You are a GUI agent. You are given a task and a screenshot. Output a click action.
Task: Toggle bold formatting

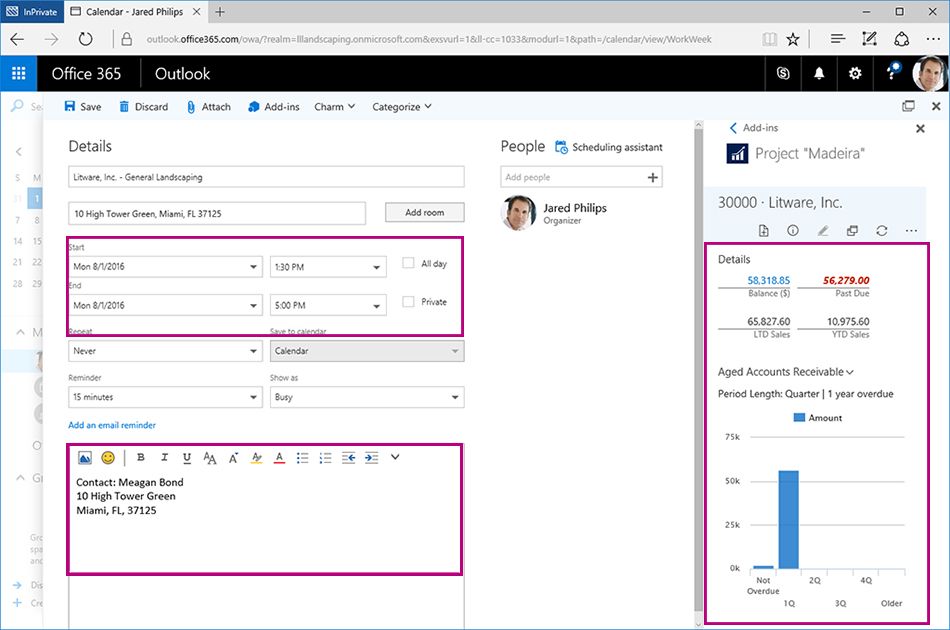tap(141, 457)
